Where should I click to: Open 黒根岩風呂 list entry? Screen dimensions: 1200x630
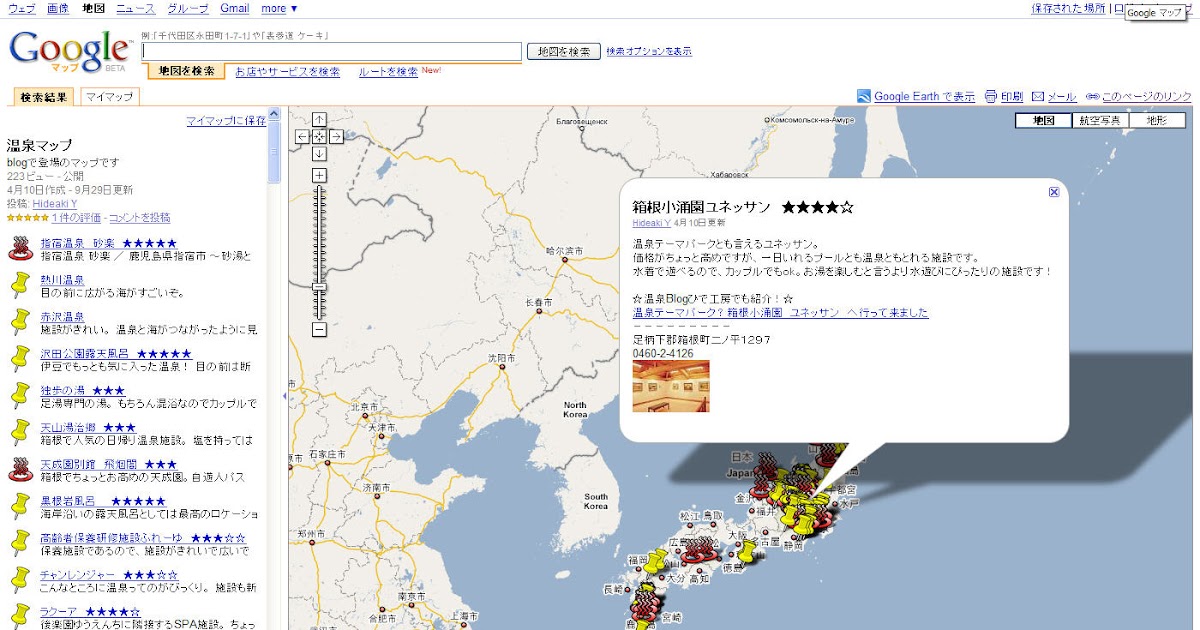coord(103,500)
